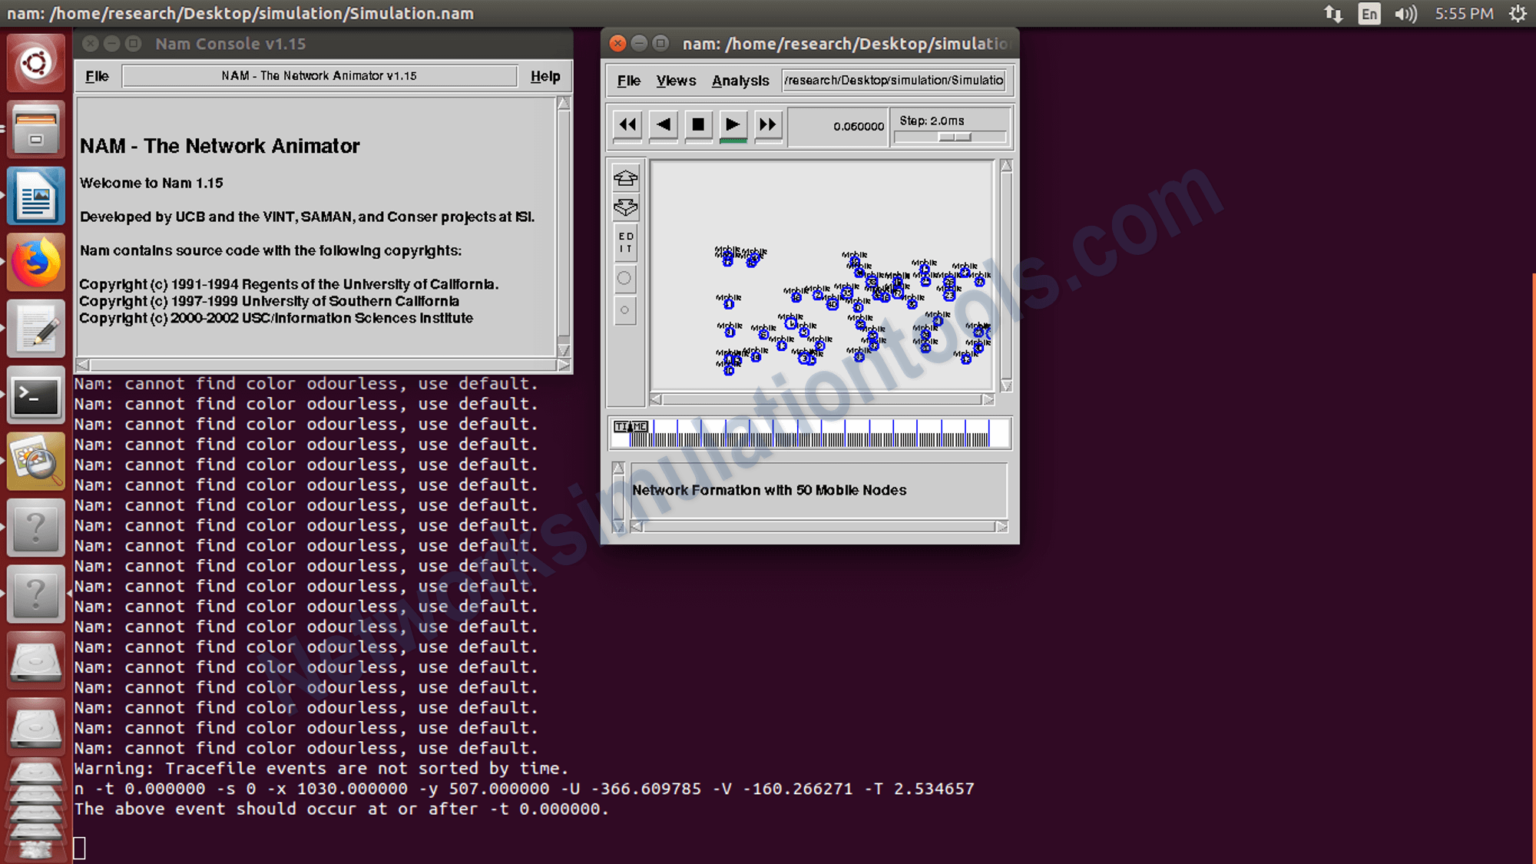Open the File menu in Nam Console
The width and height of the screenshot is (1536, 864).
[96, 76]
